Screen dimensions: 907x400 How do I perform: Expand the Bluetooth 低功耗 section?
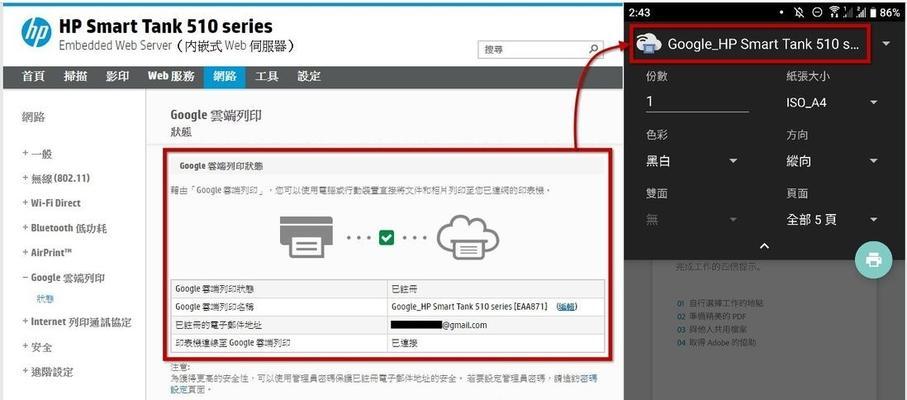coord(64,228)
